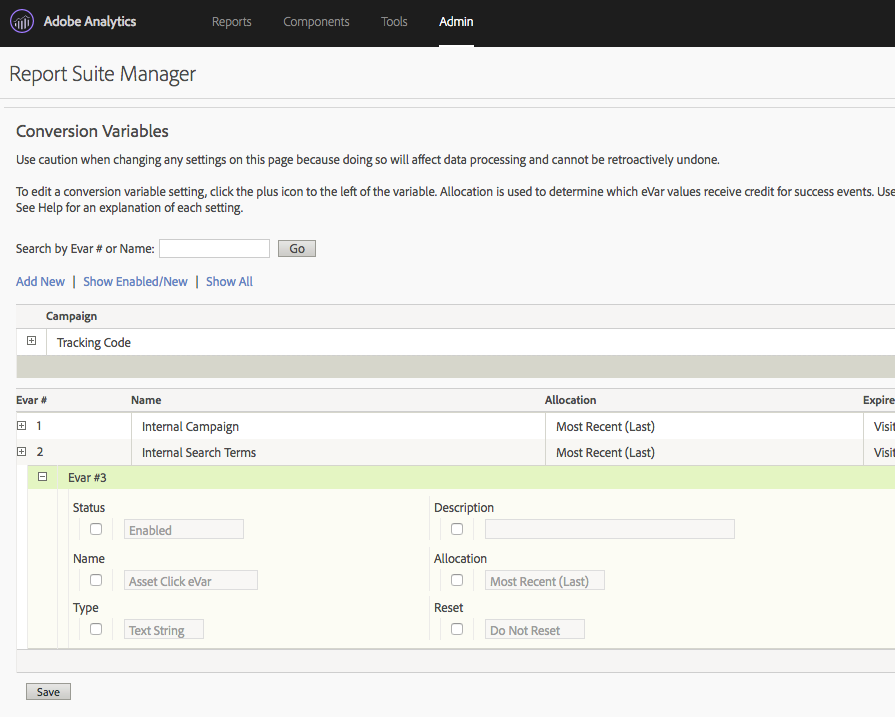The image size is (895, 717).
Task: Expand eVar 2 Internal Search Terms settings
Action: click(22, 451)
